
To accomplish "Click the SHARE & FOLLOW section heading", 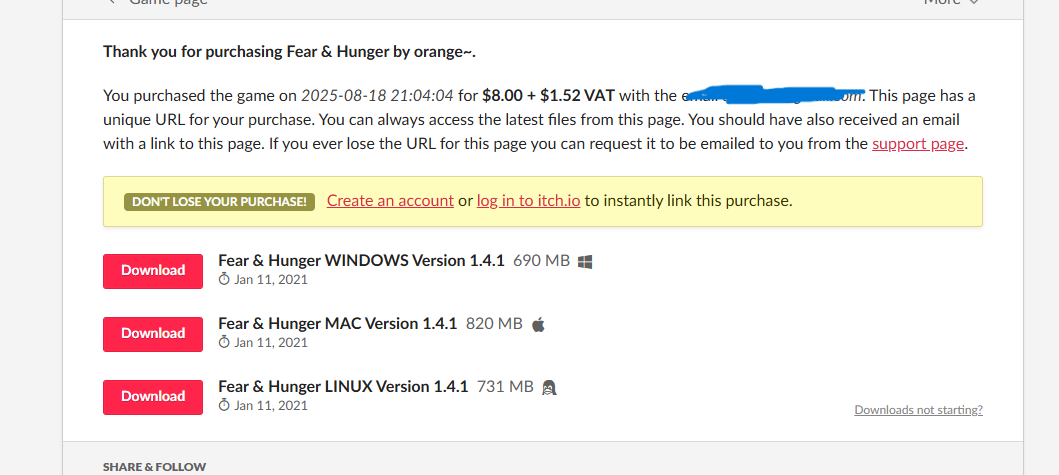I will coord(155,467).
